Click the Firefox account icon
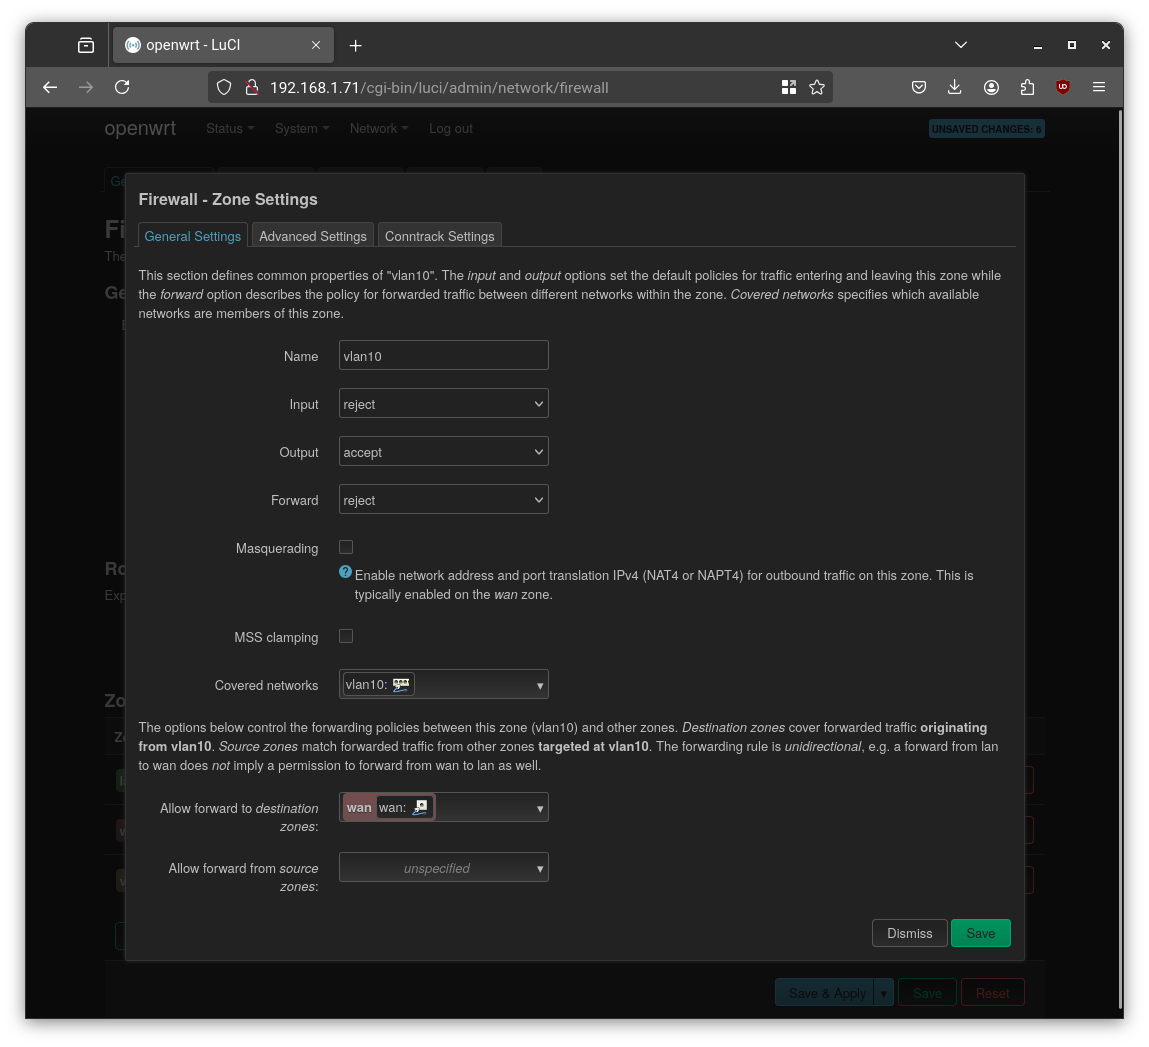The height and width of the screenshot is (1047, 1149). click(x=991, y=87)
